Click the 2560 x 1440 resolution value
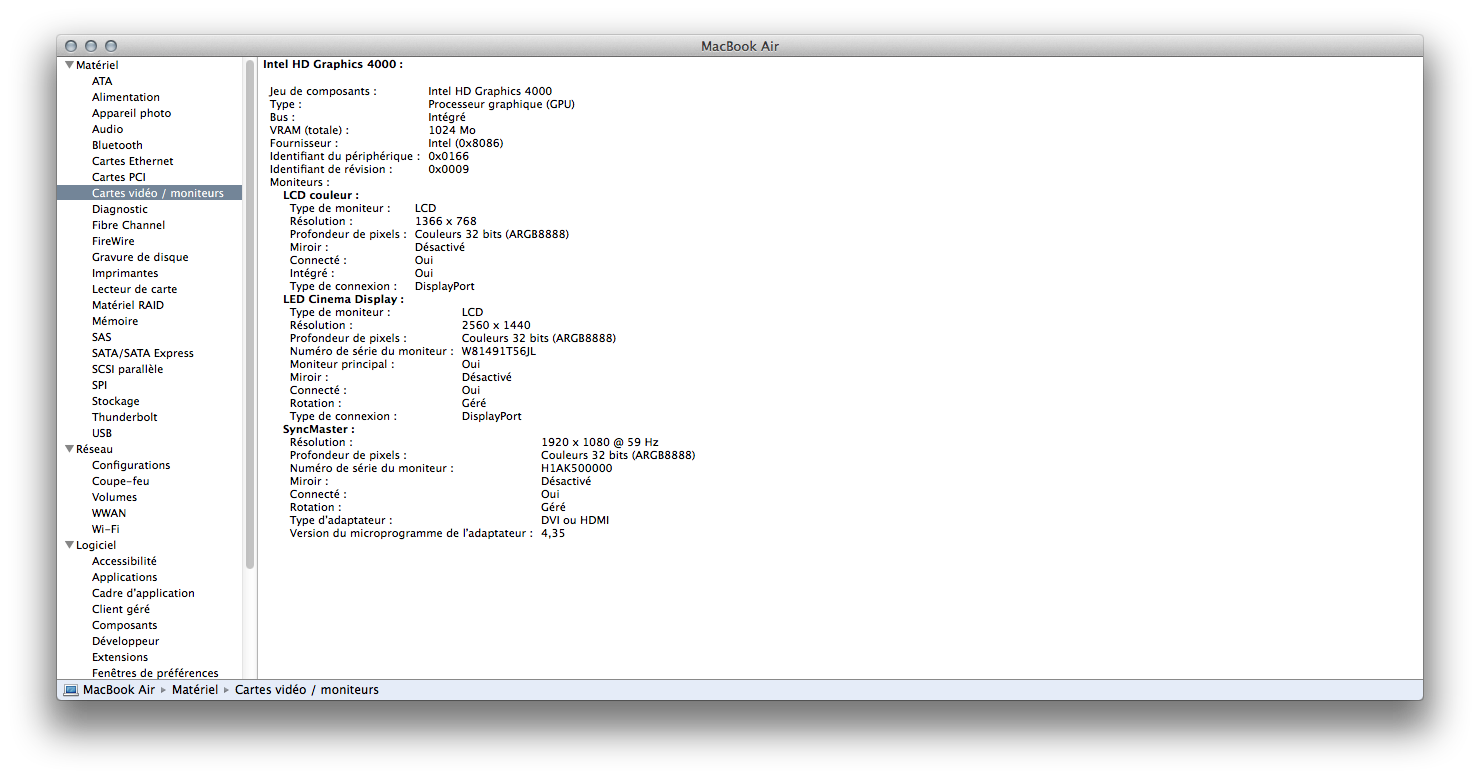 click(496, 325)
